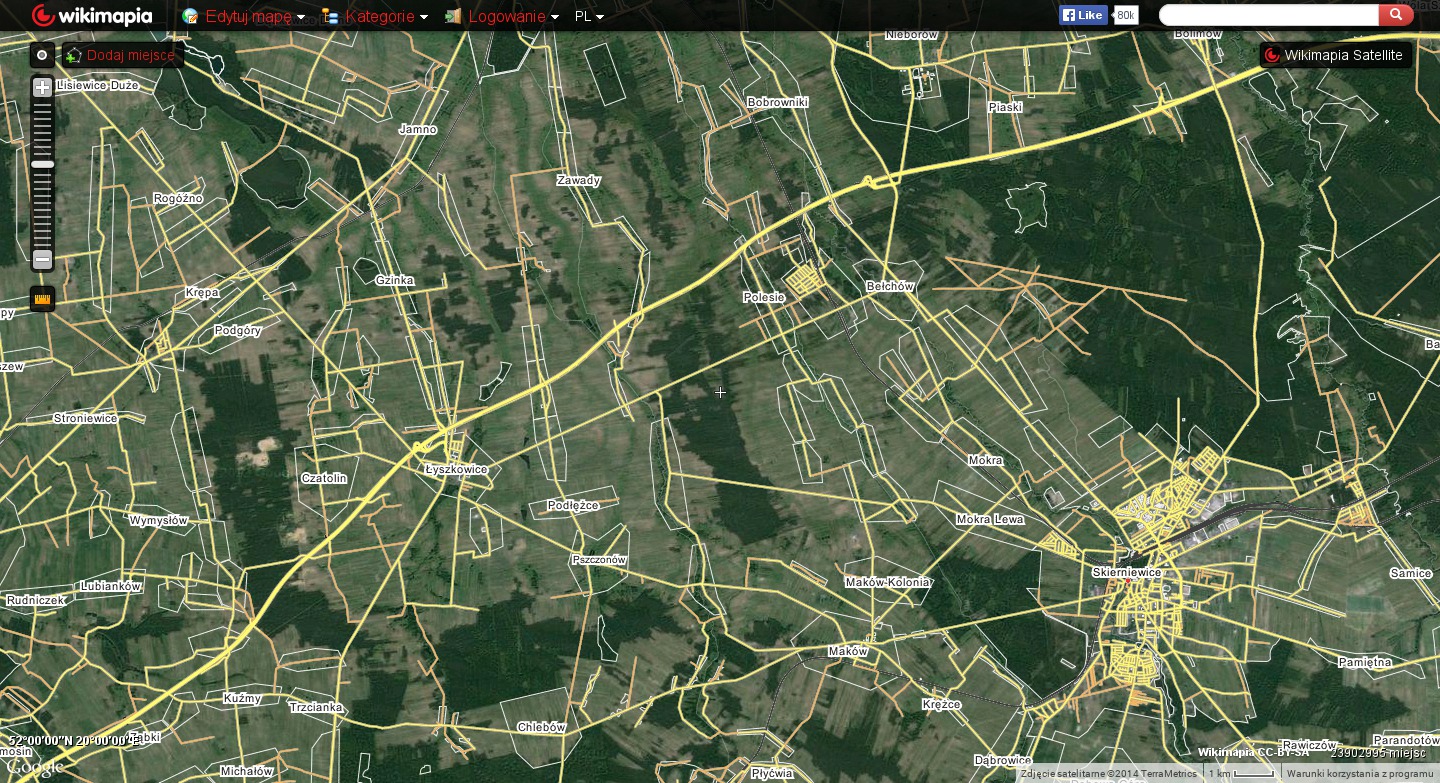This screenshot has height=783, width=1440.
Task: Click the Bobrowniki place label
Action: (778, 102)
